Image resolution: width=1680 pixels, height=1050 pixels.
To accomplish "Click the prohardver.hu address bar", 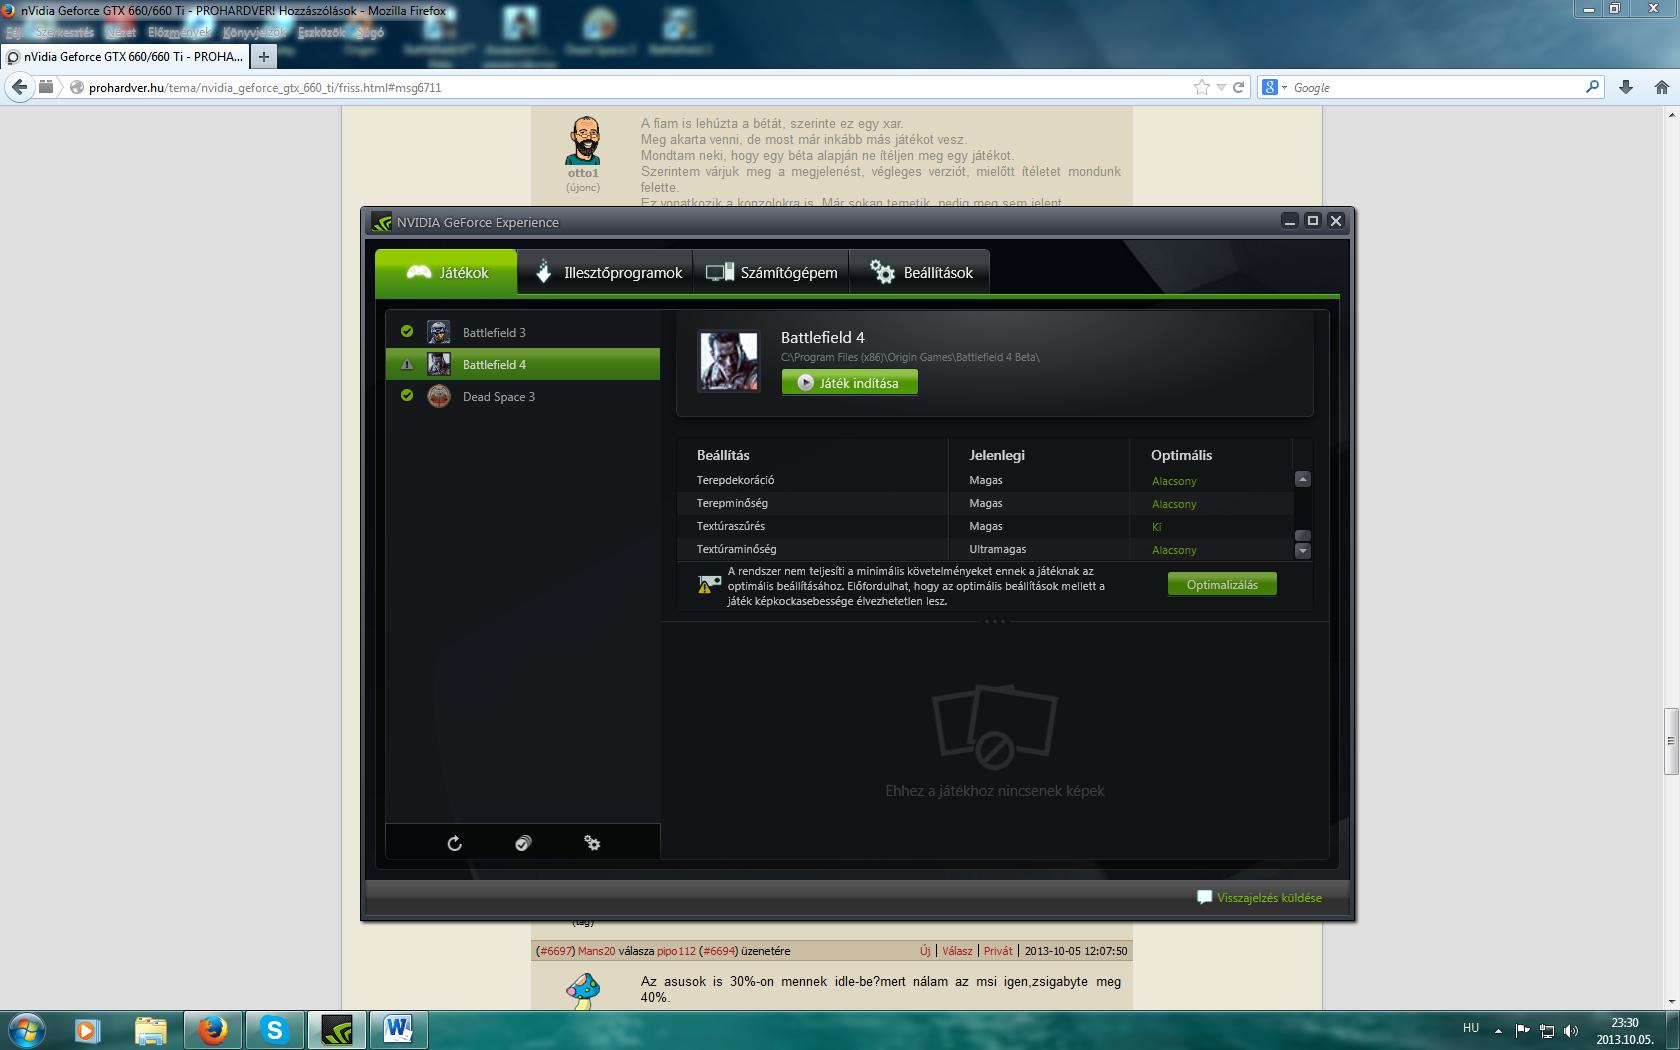I will point(638,87).
